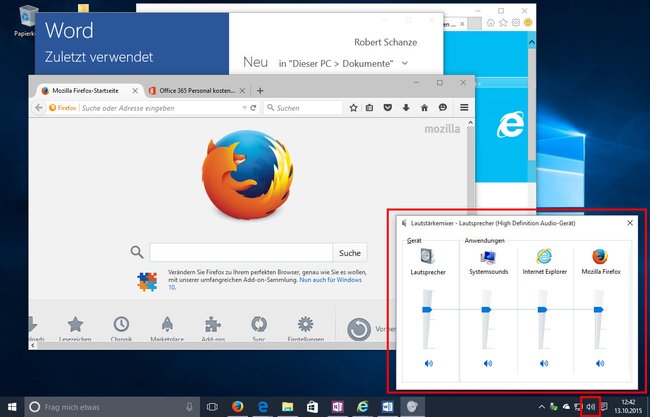Expand the Word document location dropdown

point(405,63)
